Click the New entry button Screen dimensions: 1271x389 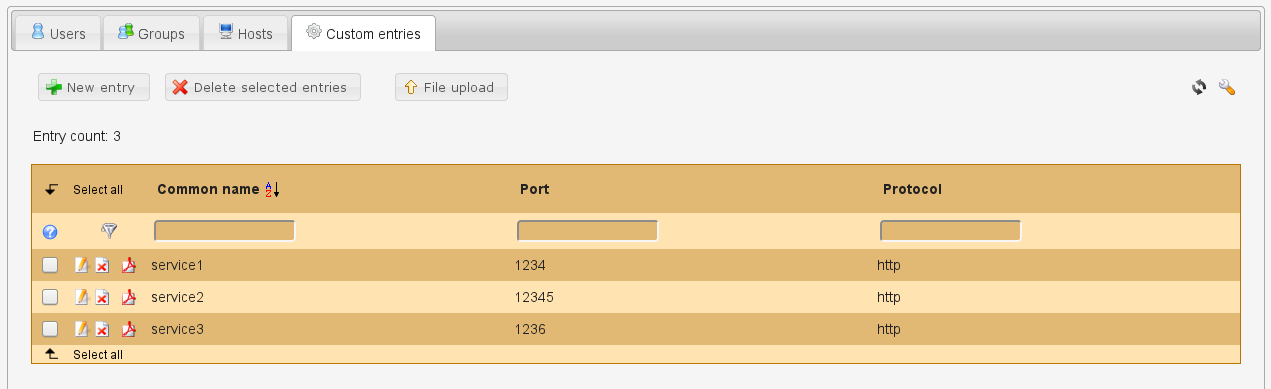(93, 87)
